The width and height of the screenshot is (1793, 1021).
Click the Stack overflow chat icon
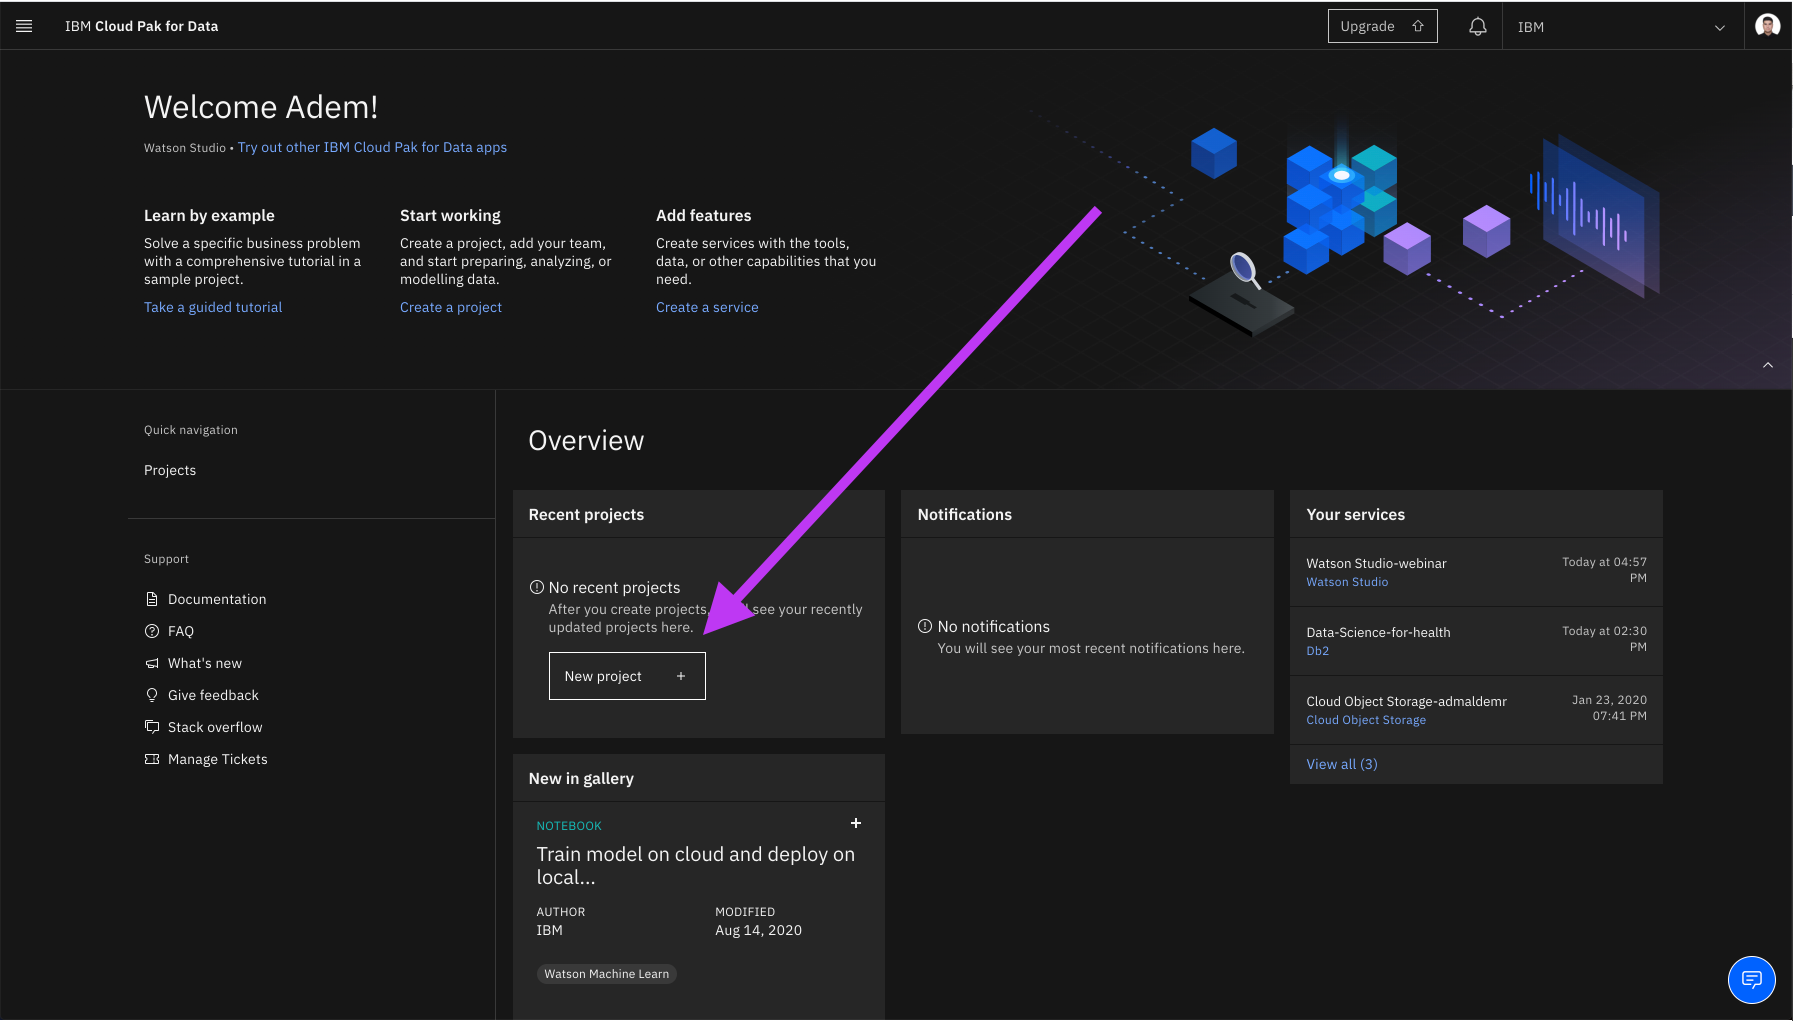coord(152,727)
